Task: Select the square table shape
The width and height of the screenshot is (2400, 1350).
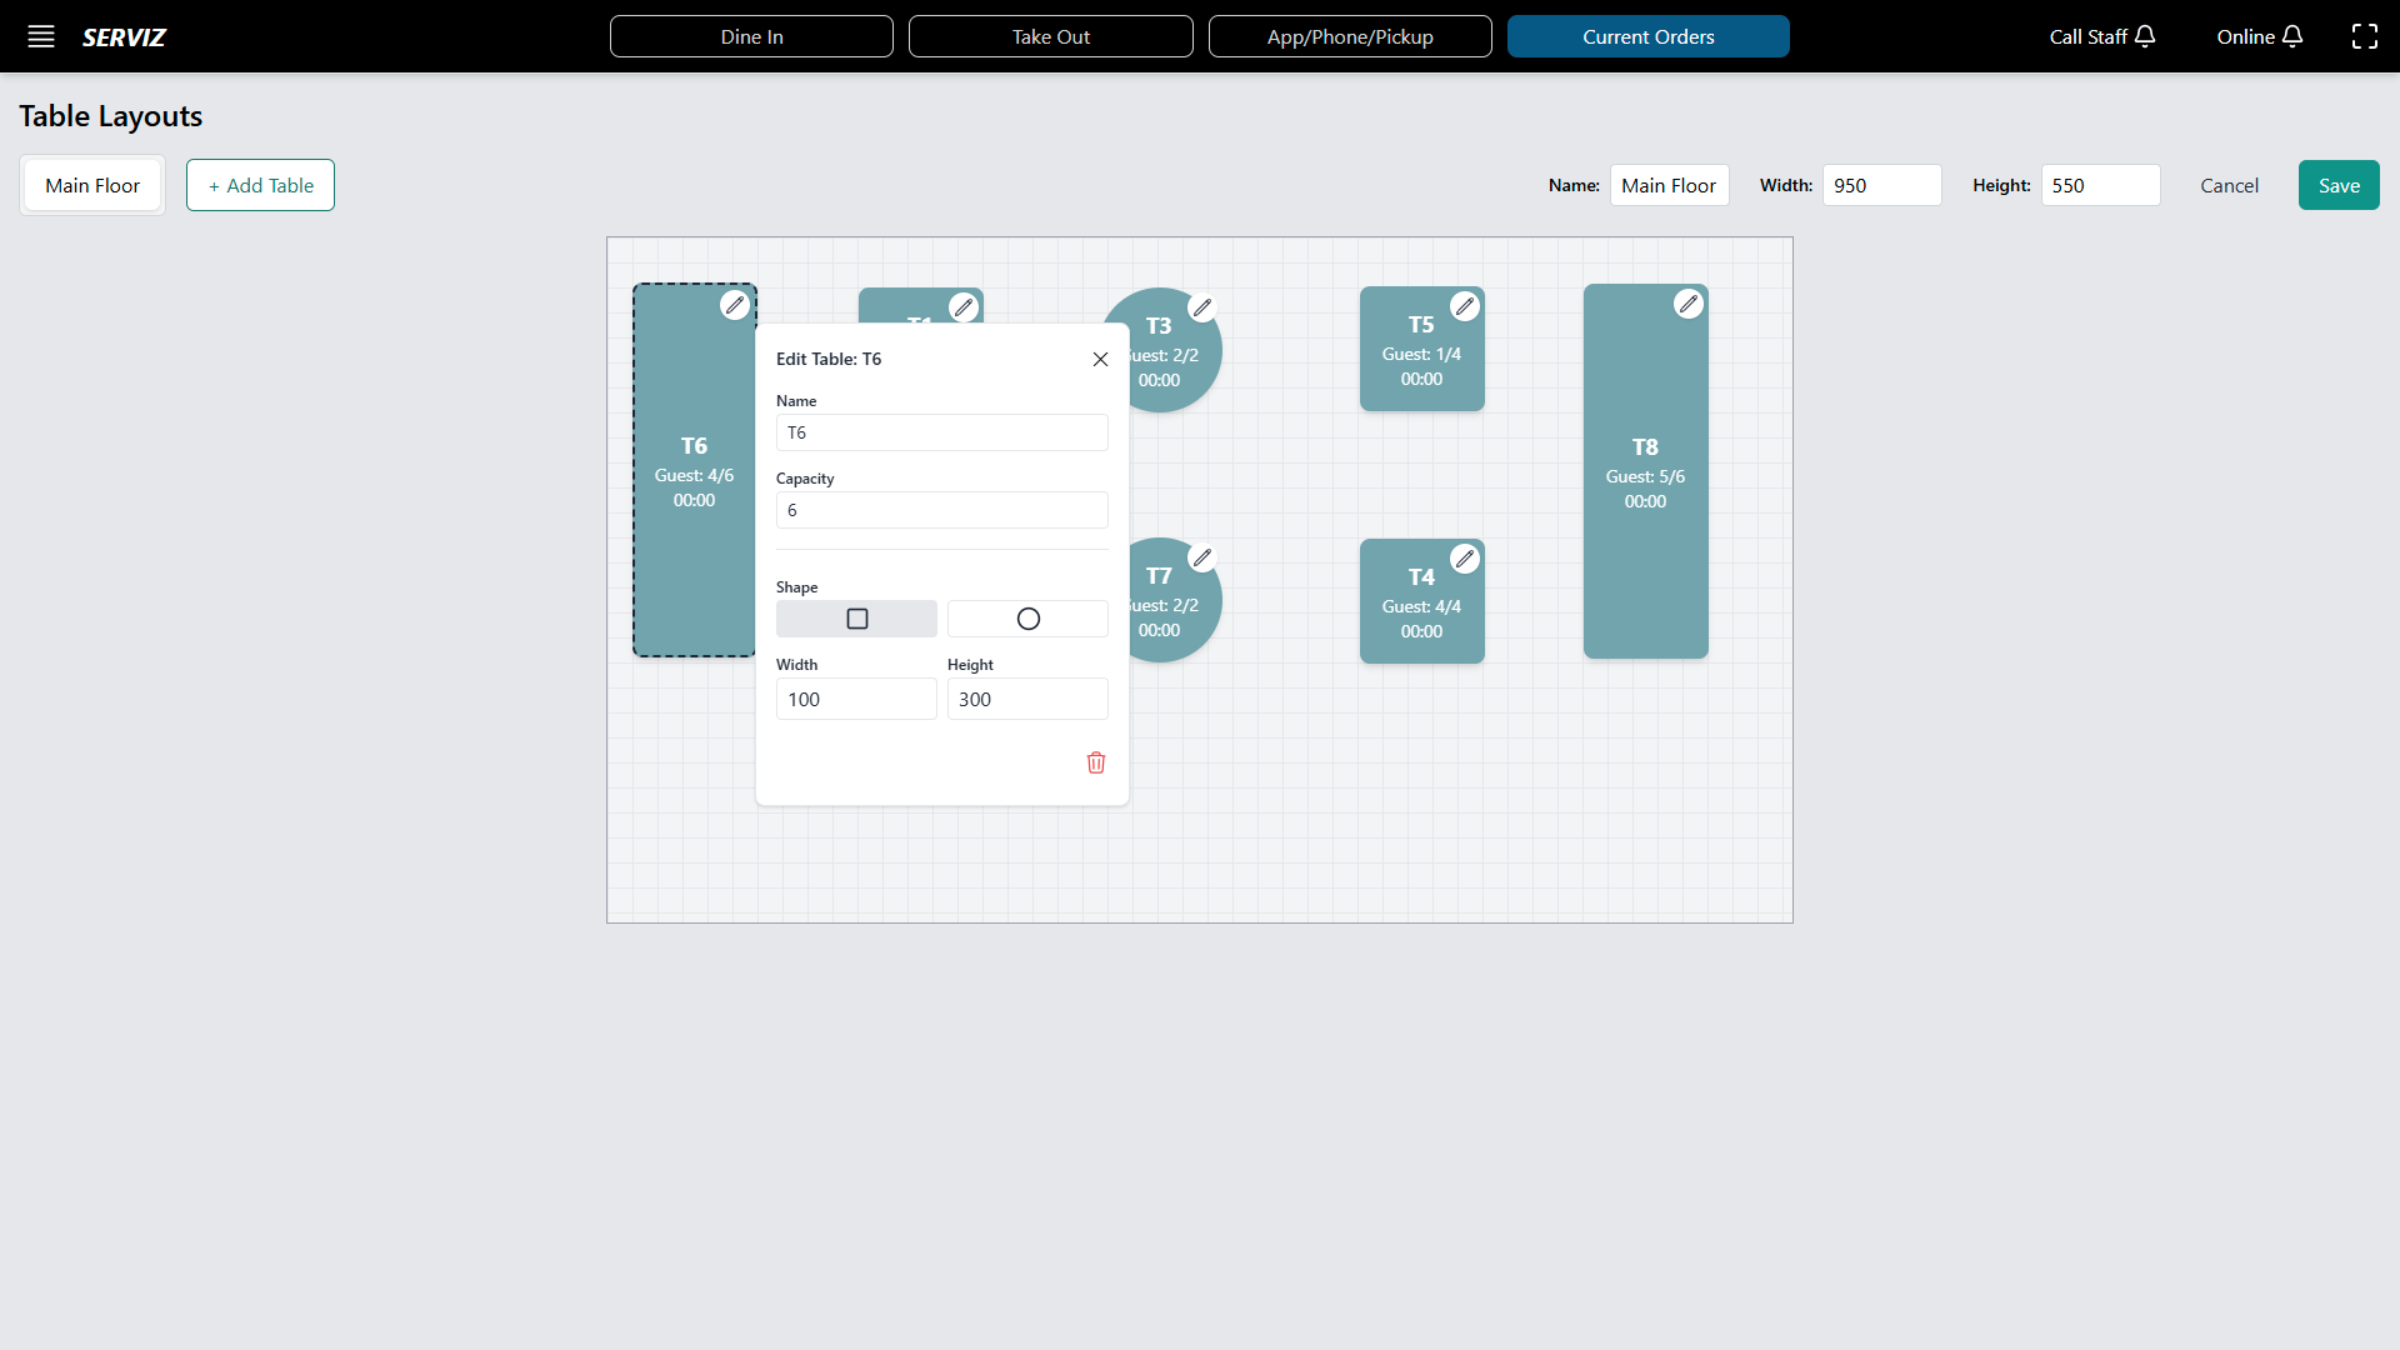Action: (x=857, y=619)
